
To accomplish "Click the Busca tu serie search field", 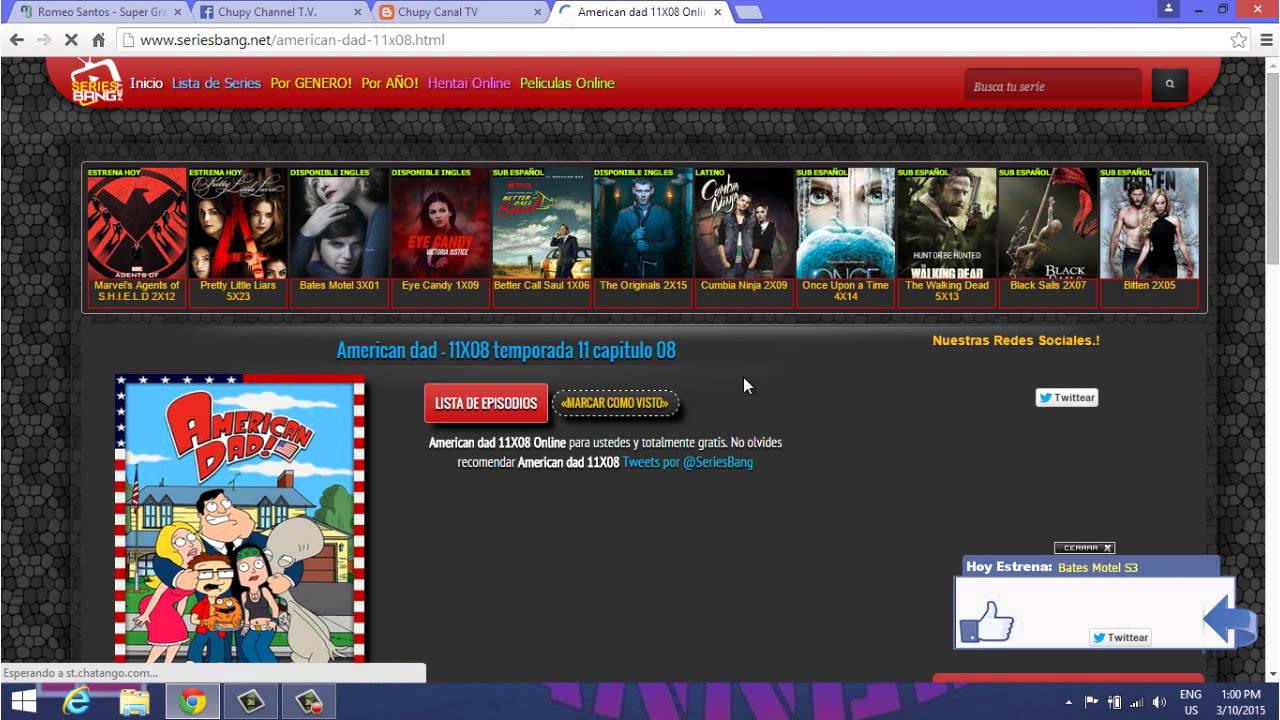I will (x=1053, y=86).
